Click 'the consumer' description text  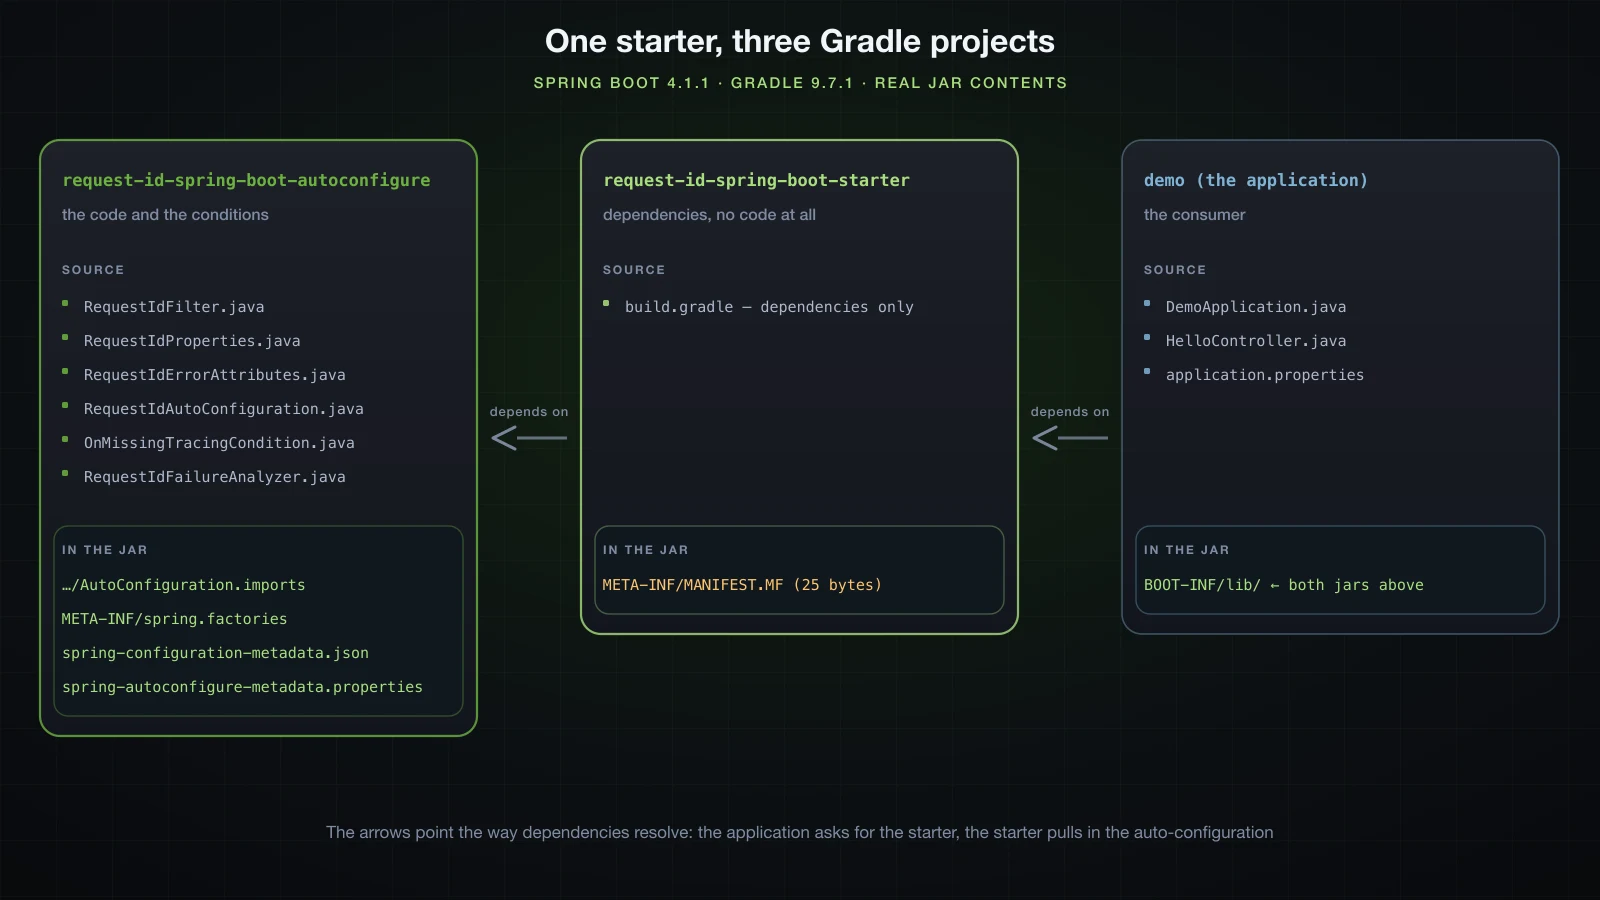[1195, 215]
